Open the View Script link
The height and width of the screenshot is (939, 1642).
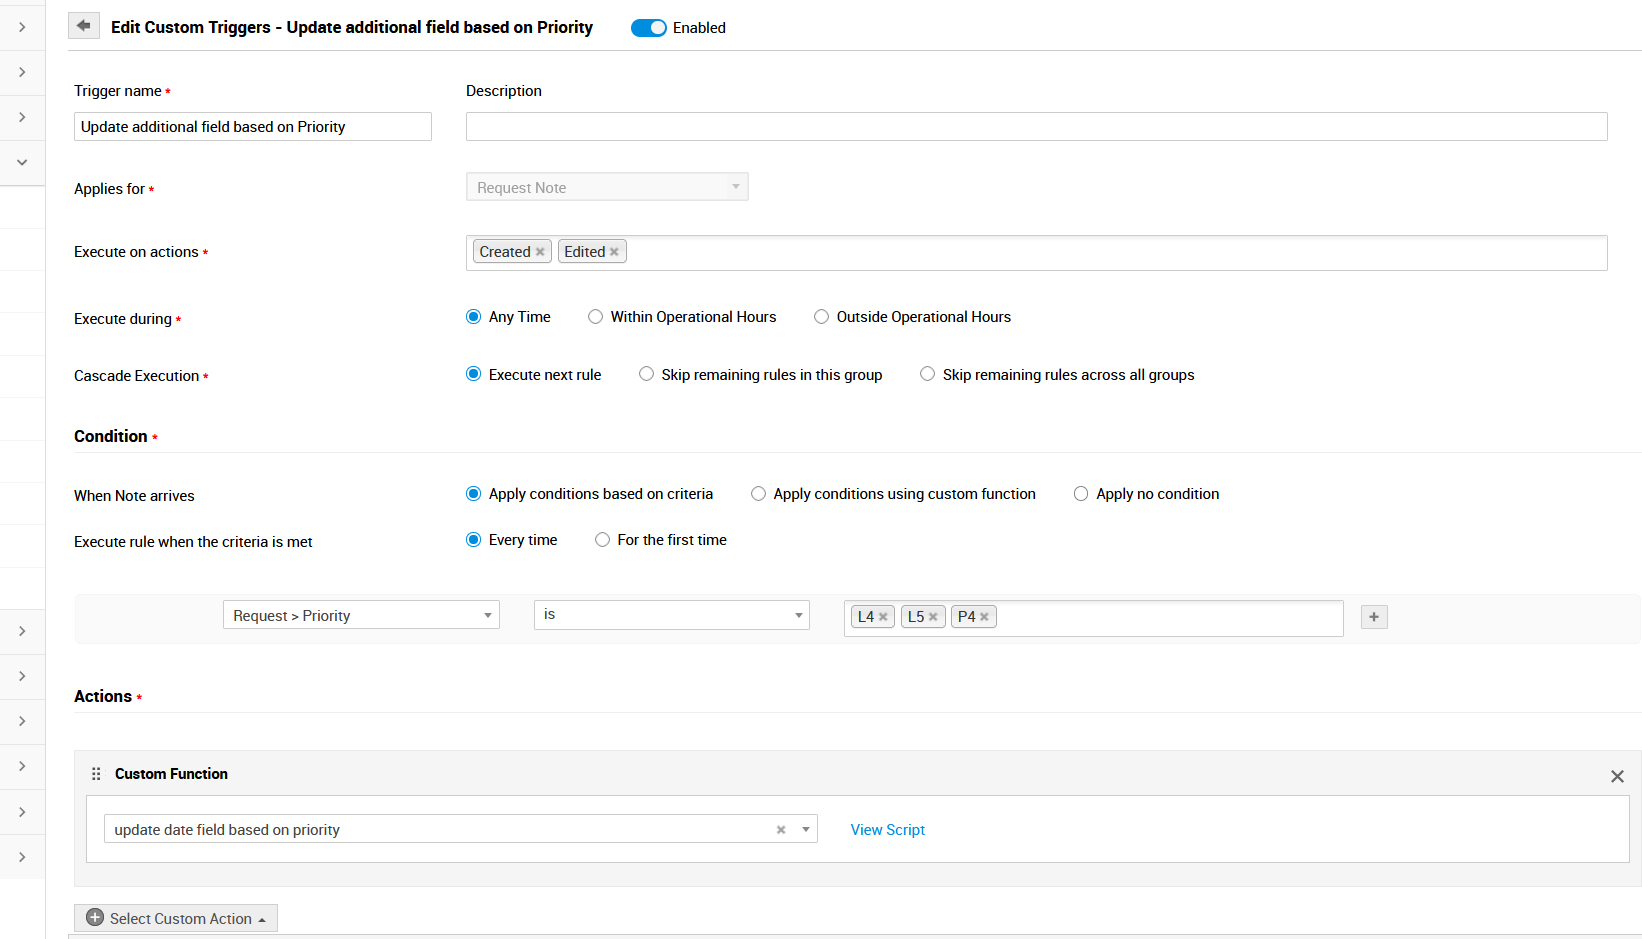click(x=887, y=830)
